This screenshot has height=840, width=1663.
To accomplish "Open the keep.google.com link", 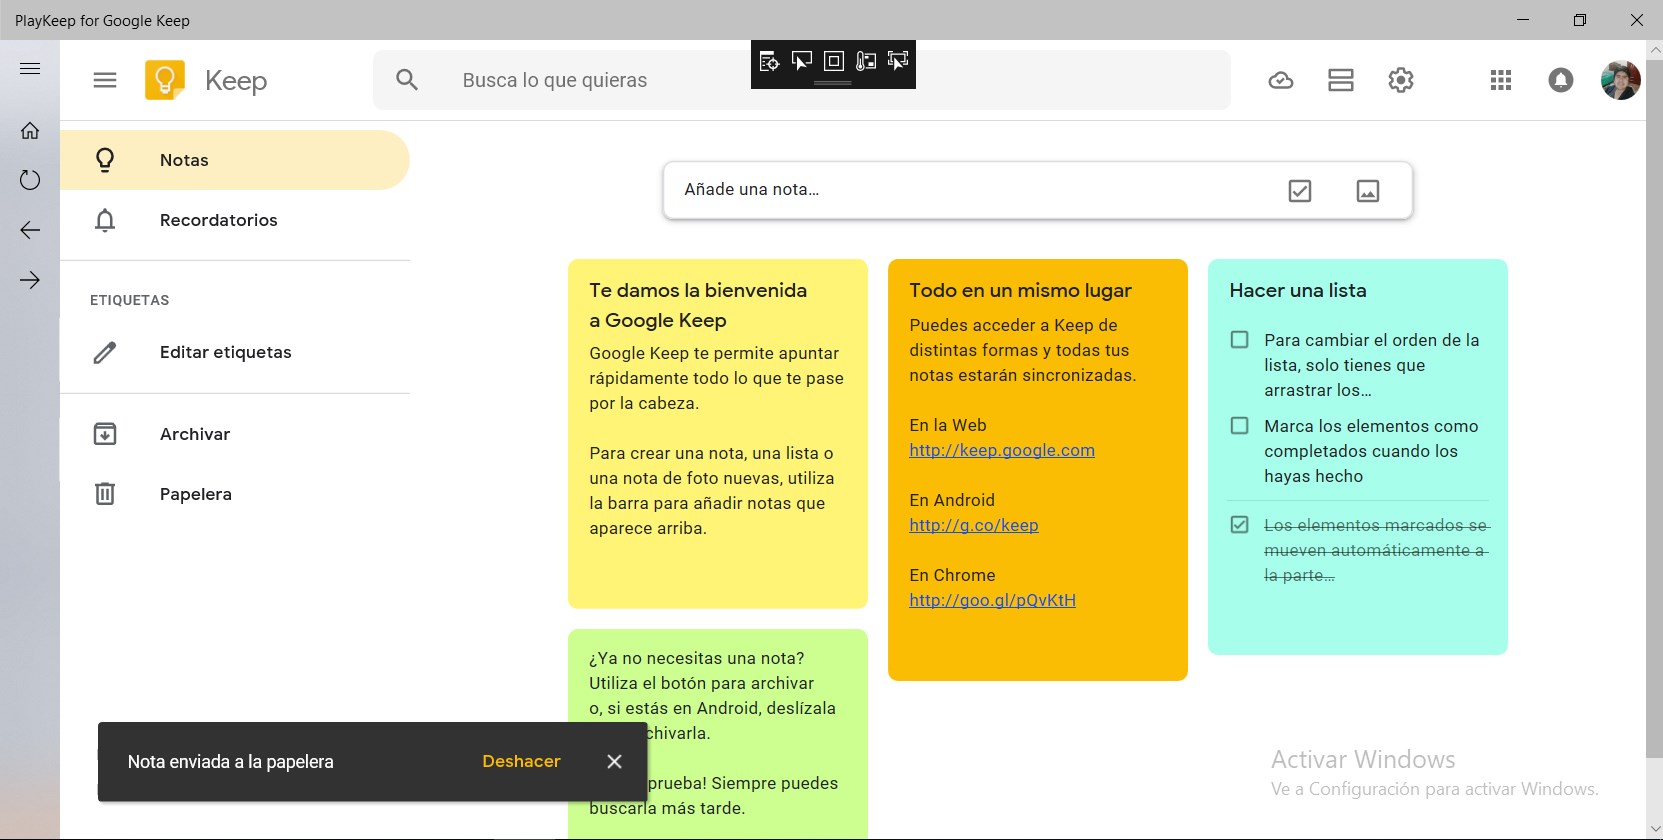I will (1002, 450).
